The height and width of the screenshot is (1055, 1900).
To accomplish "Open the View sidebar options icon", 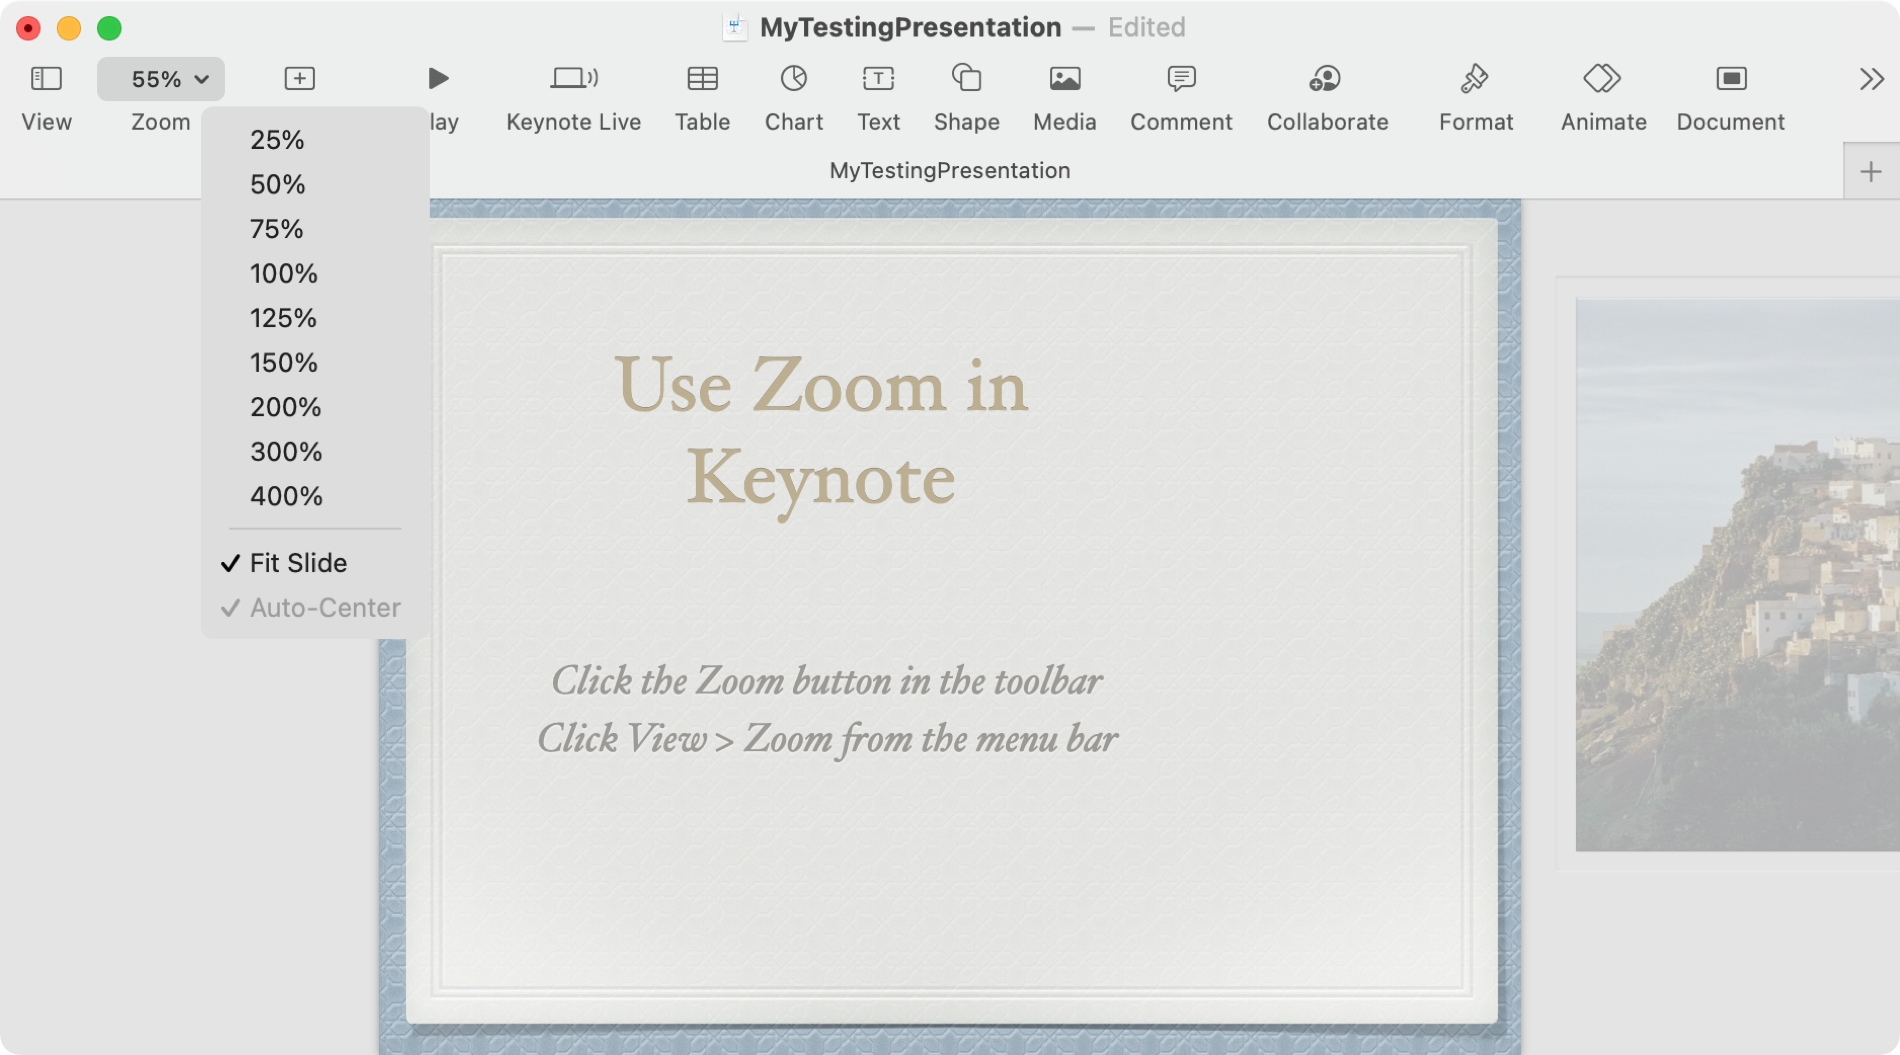I will pyautogui.click(x=46, y=79).
